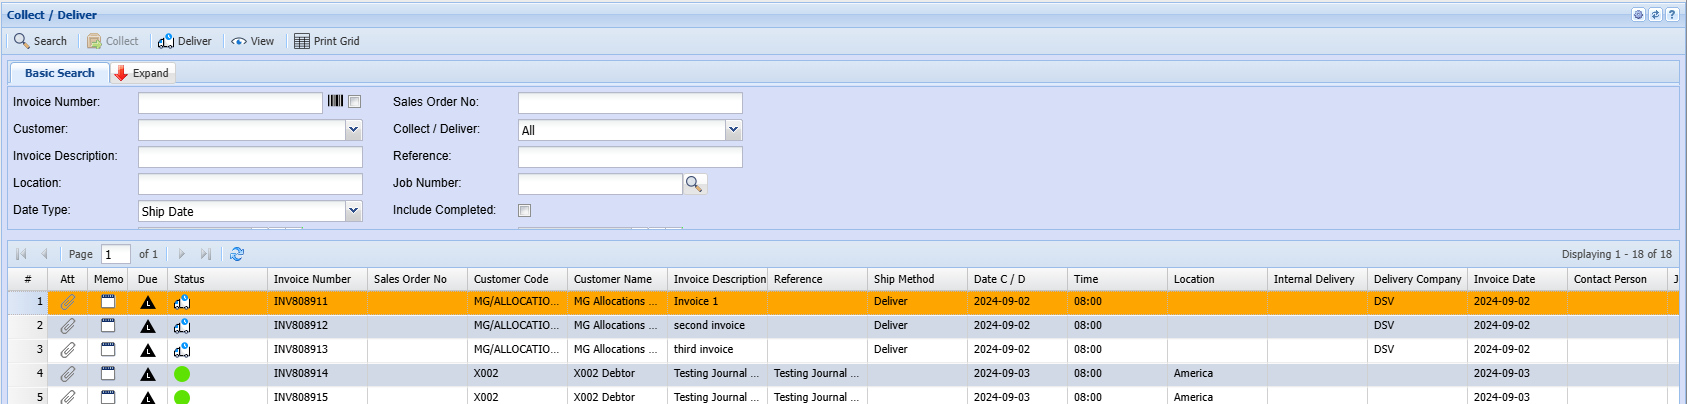This screenshot has width=1687, height=404.
Task: Sort by the Ship Method column header
Action: click(x=917, y=279)
